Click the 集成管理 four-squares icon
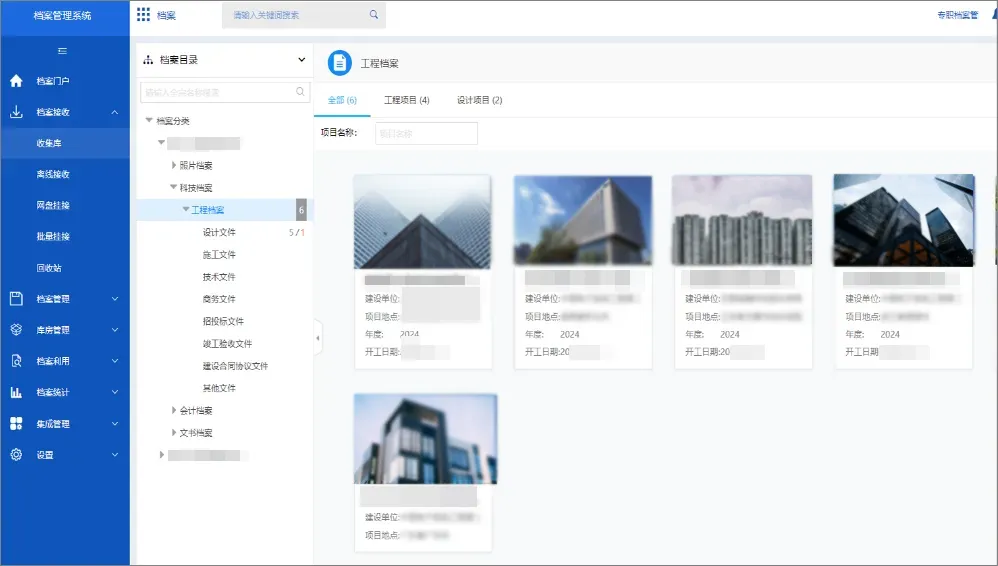Viewport: 998px width, 566px height. [16, 423]
